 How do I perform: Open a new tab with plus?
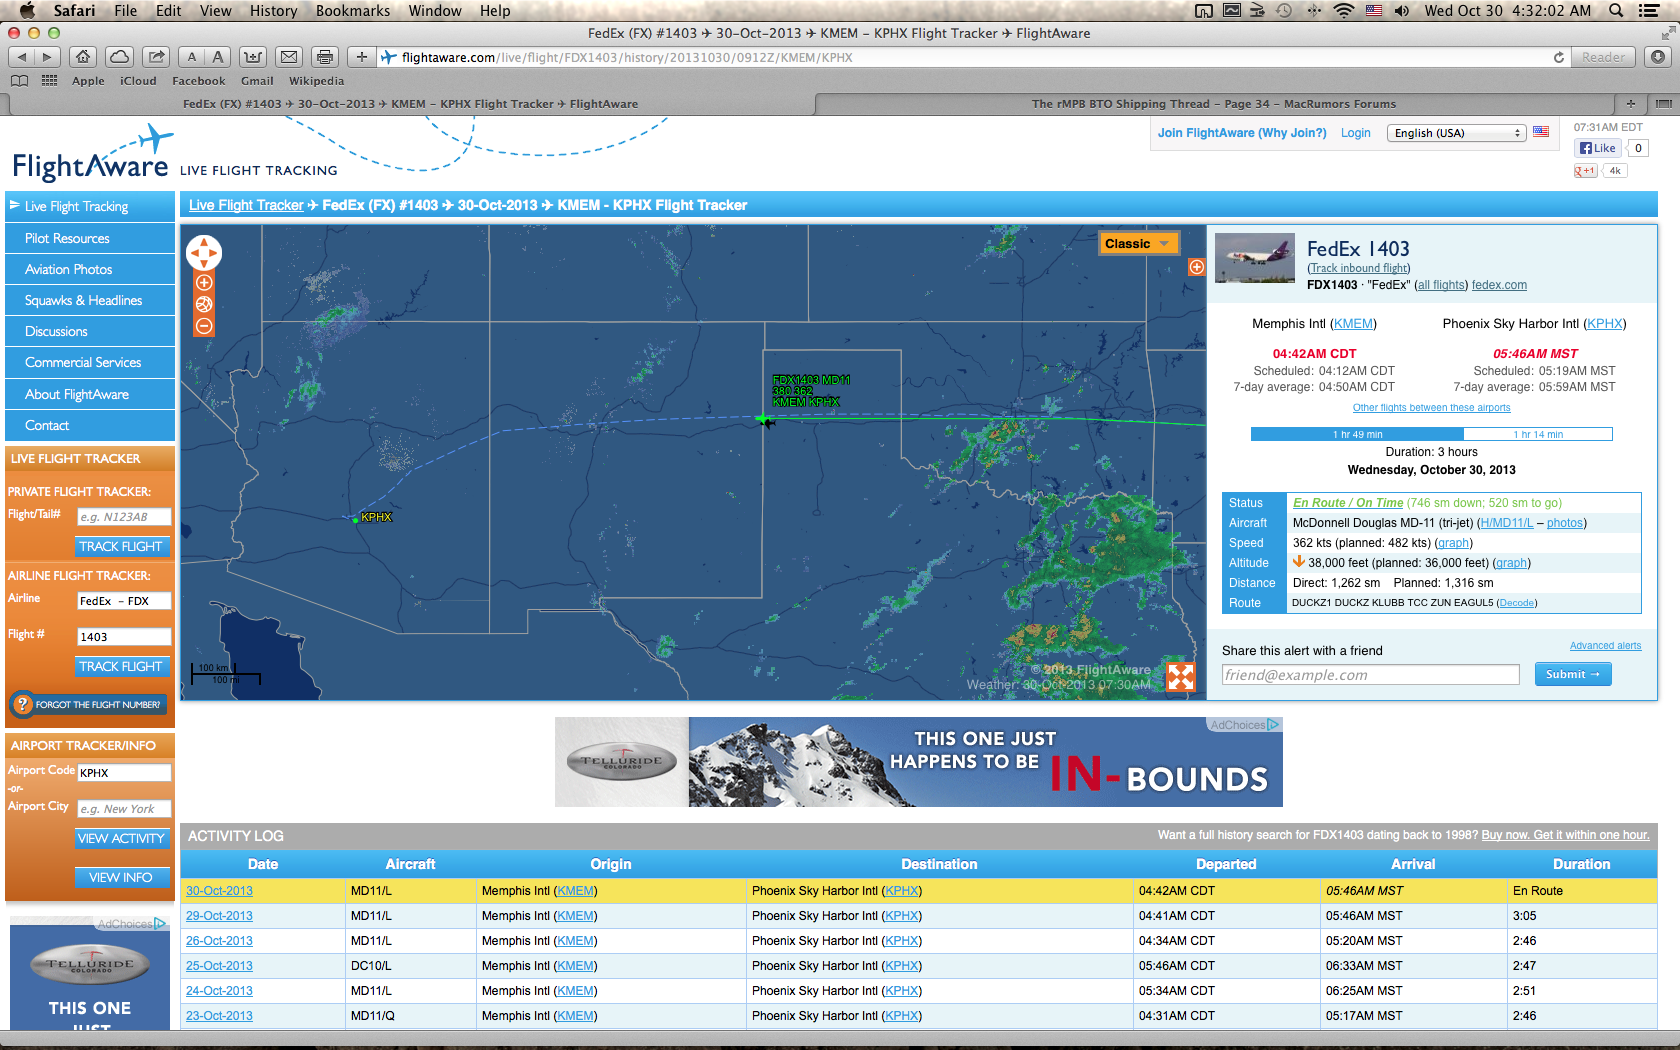pyautogui.click(x=1631, y=103)
